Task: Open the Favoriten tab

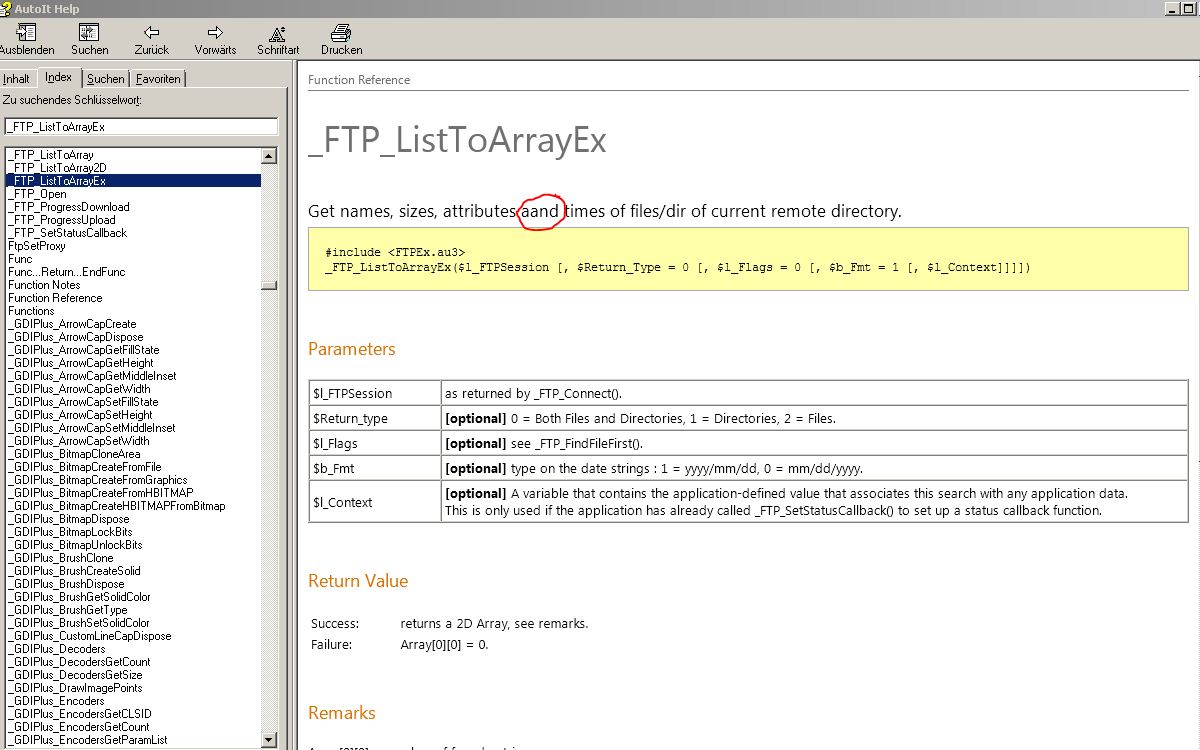Action: [x=158, y=79]
